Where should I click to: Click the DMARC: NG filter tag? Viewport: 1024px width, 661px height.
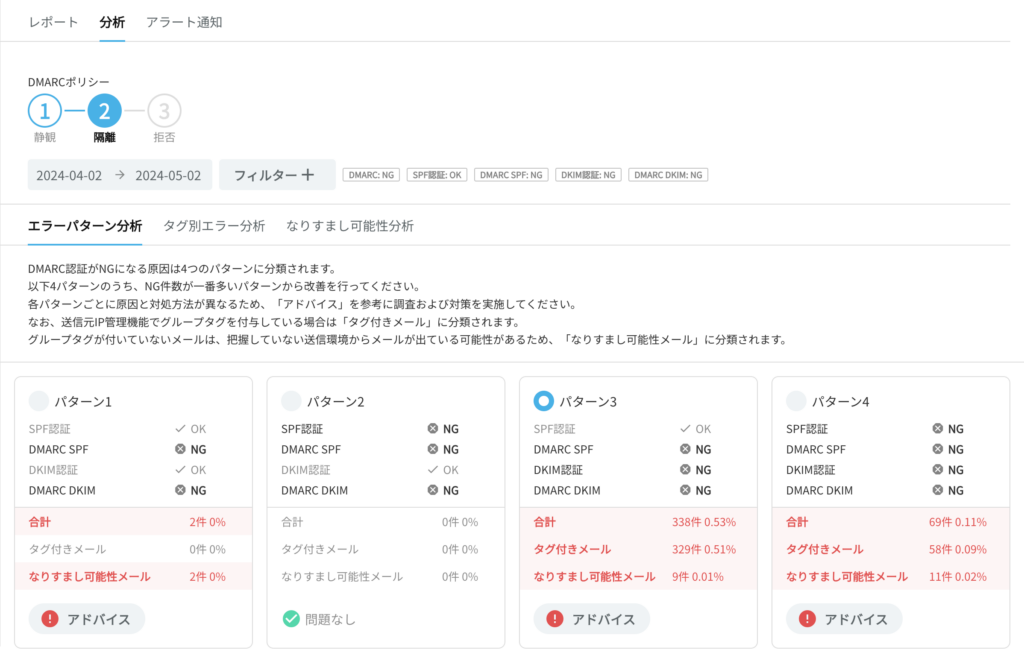coord(371,175)
